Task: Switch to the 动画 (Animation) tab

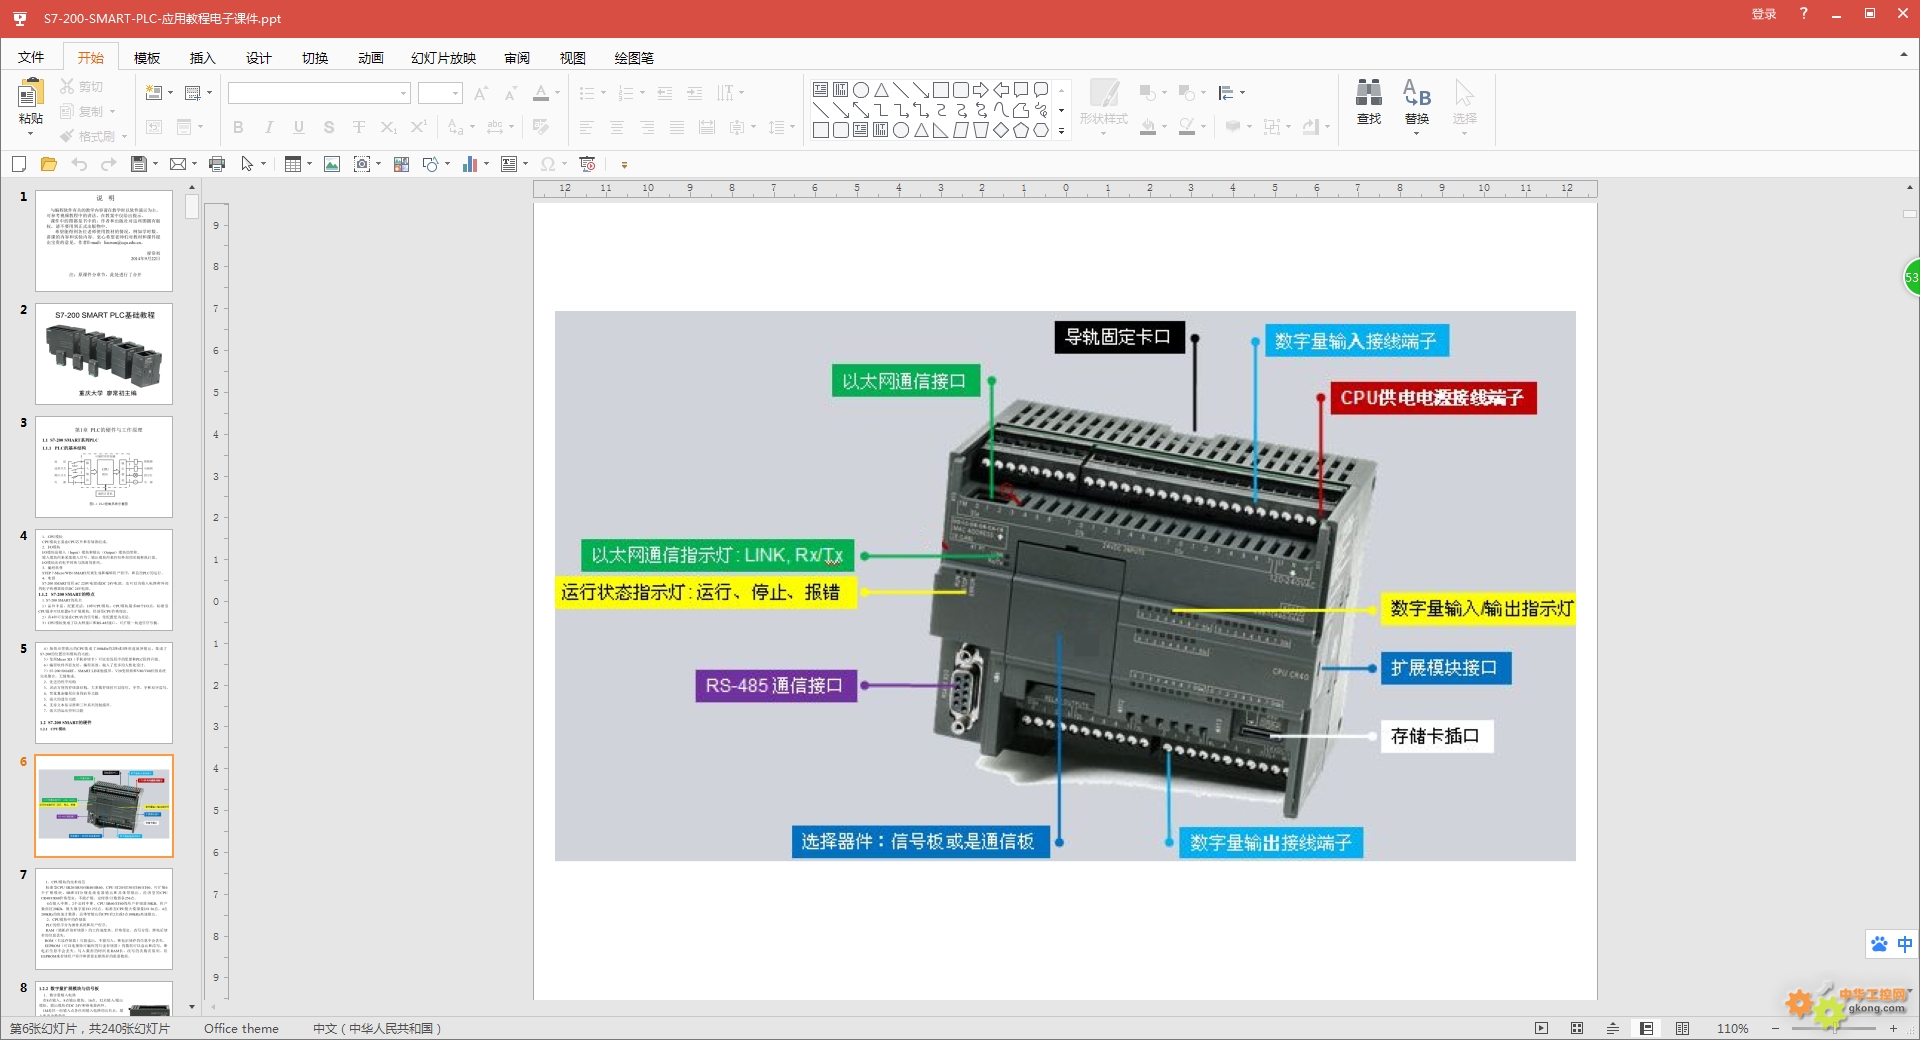Action: pyautogui.click(x=370, y=57)
